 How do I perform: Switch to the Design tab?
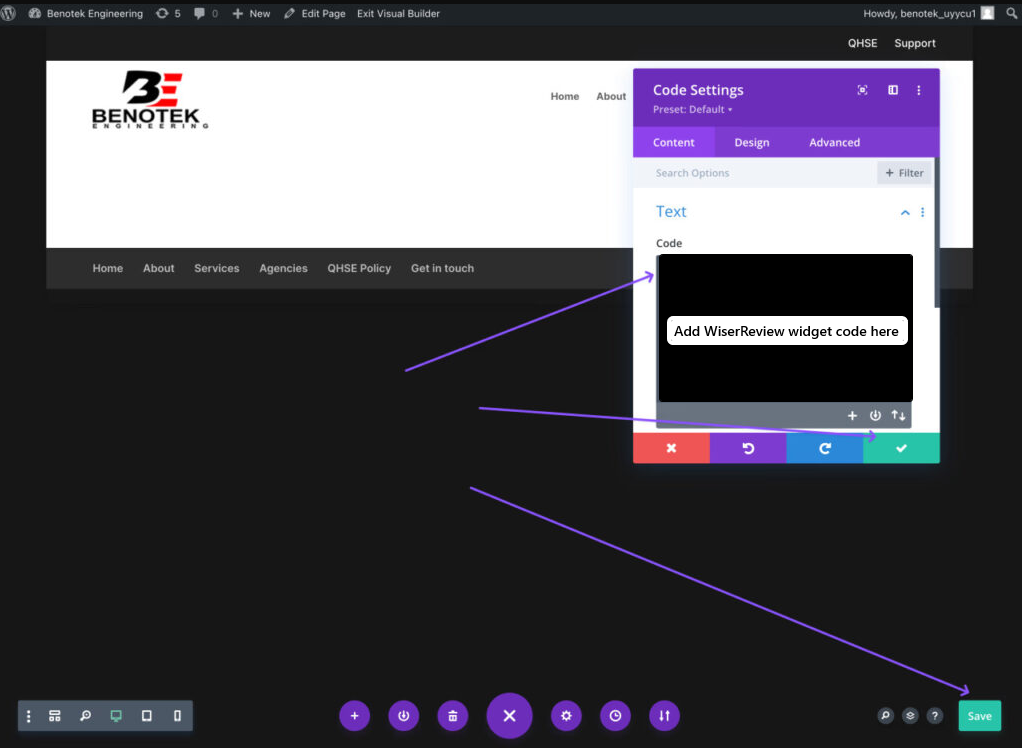tap(751, 142)
